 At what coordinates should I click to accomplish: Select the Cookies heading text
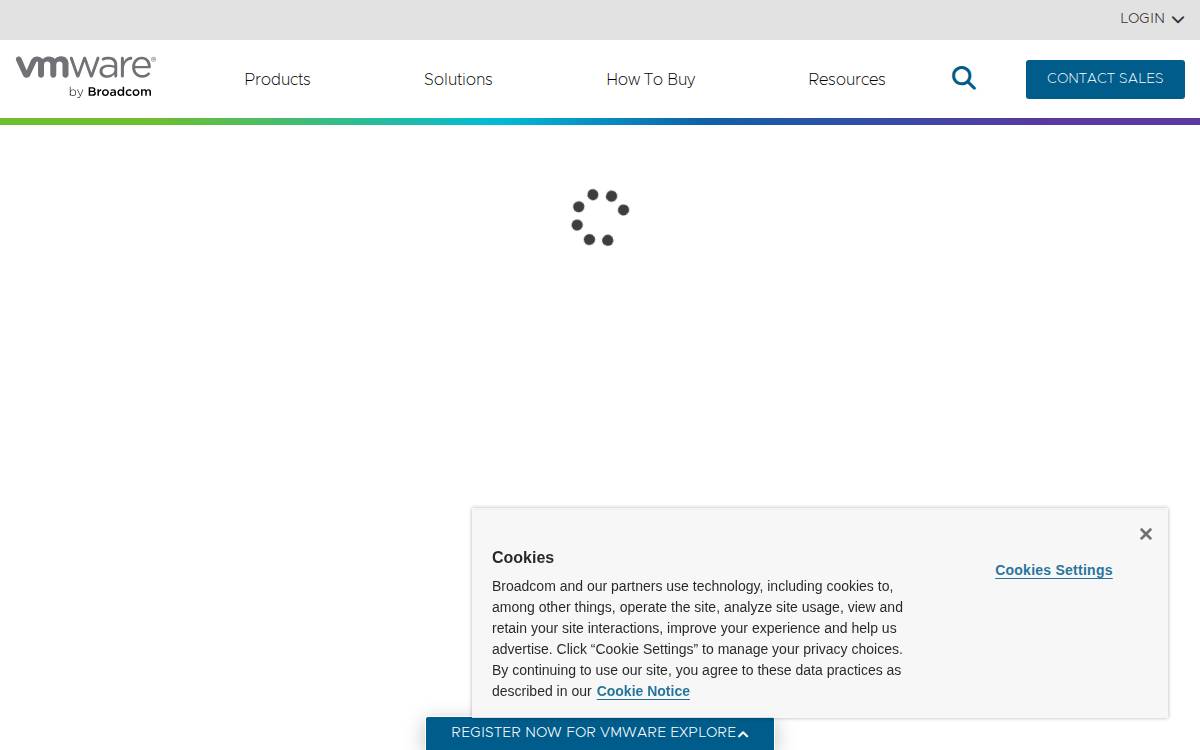[x=523, y=557]
